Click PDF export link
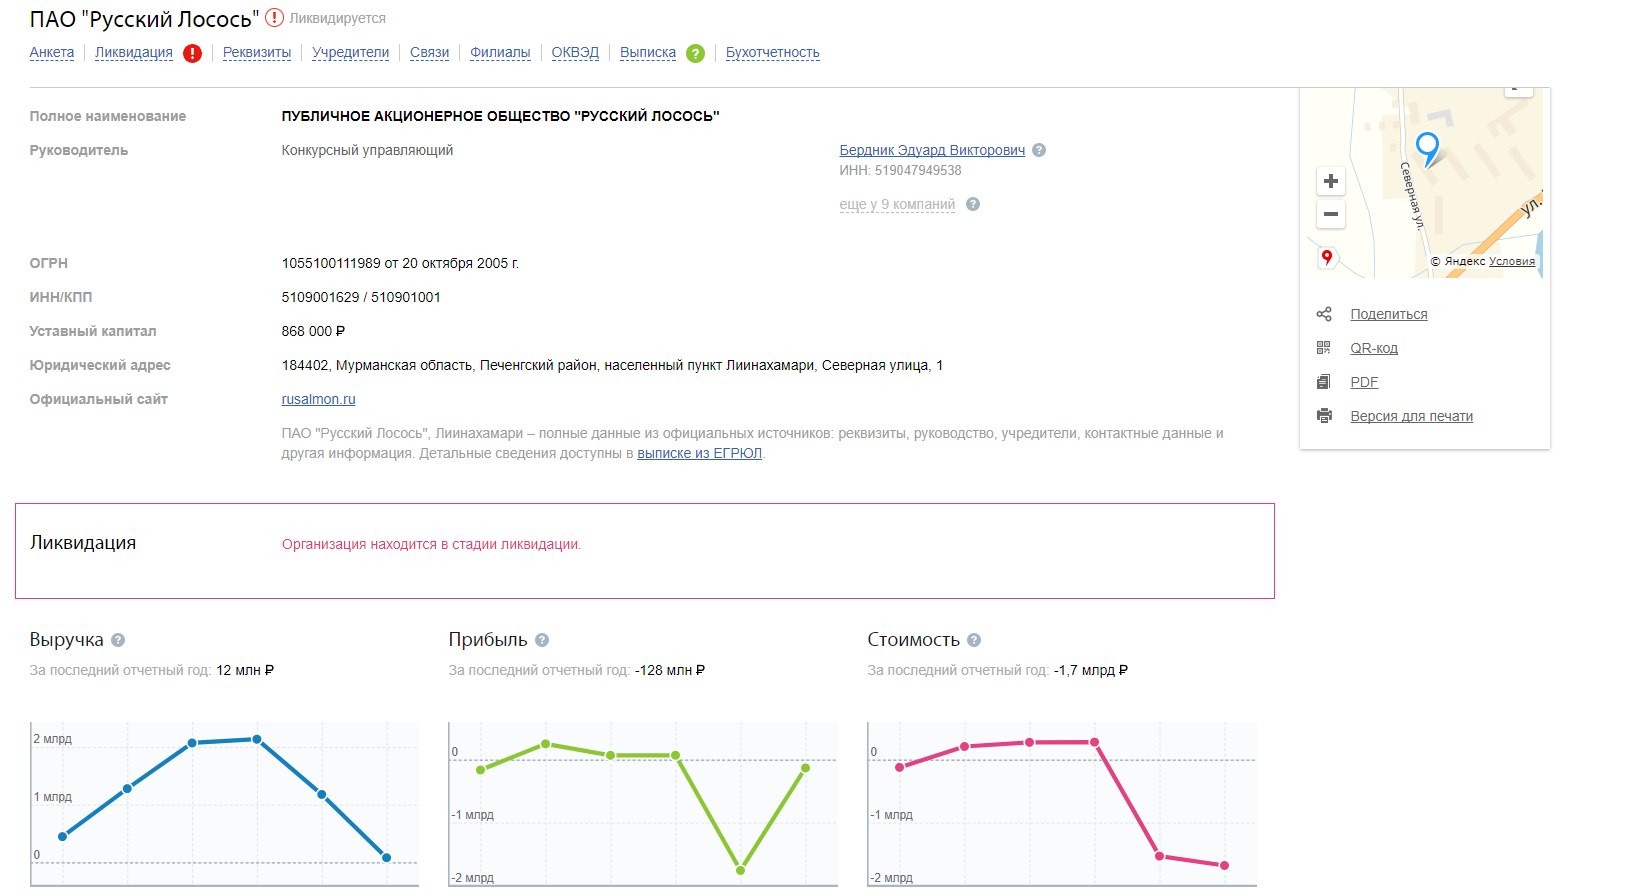The height and width of the screenshot is (894, 1626). [x=1364, y=382]
